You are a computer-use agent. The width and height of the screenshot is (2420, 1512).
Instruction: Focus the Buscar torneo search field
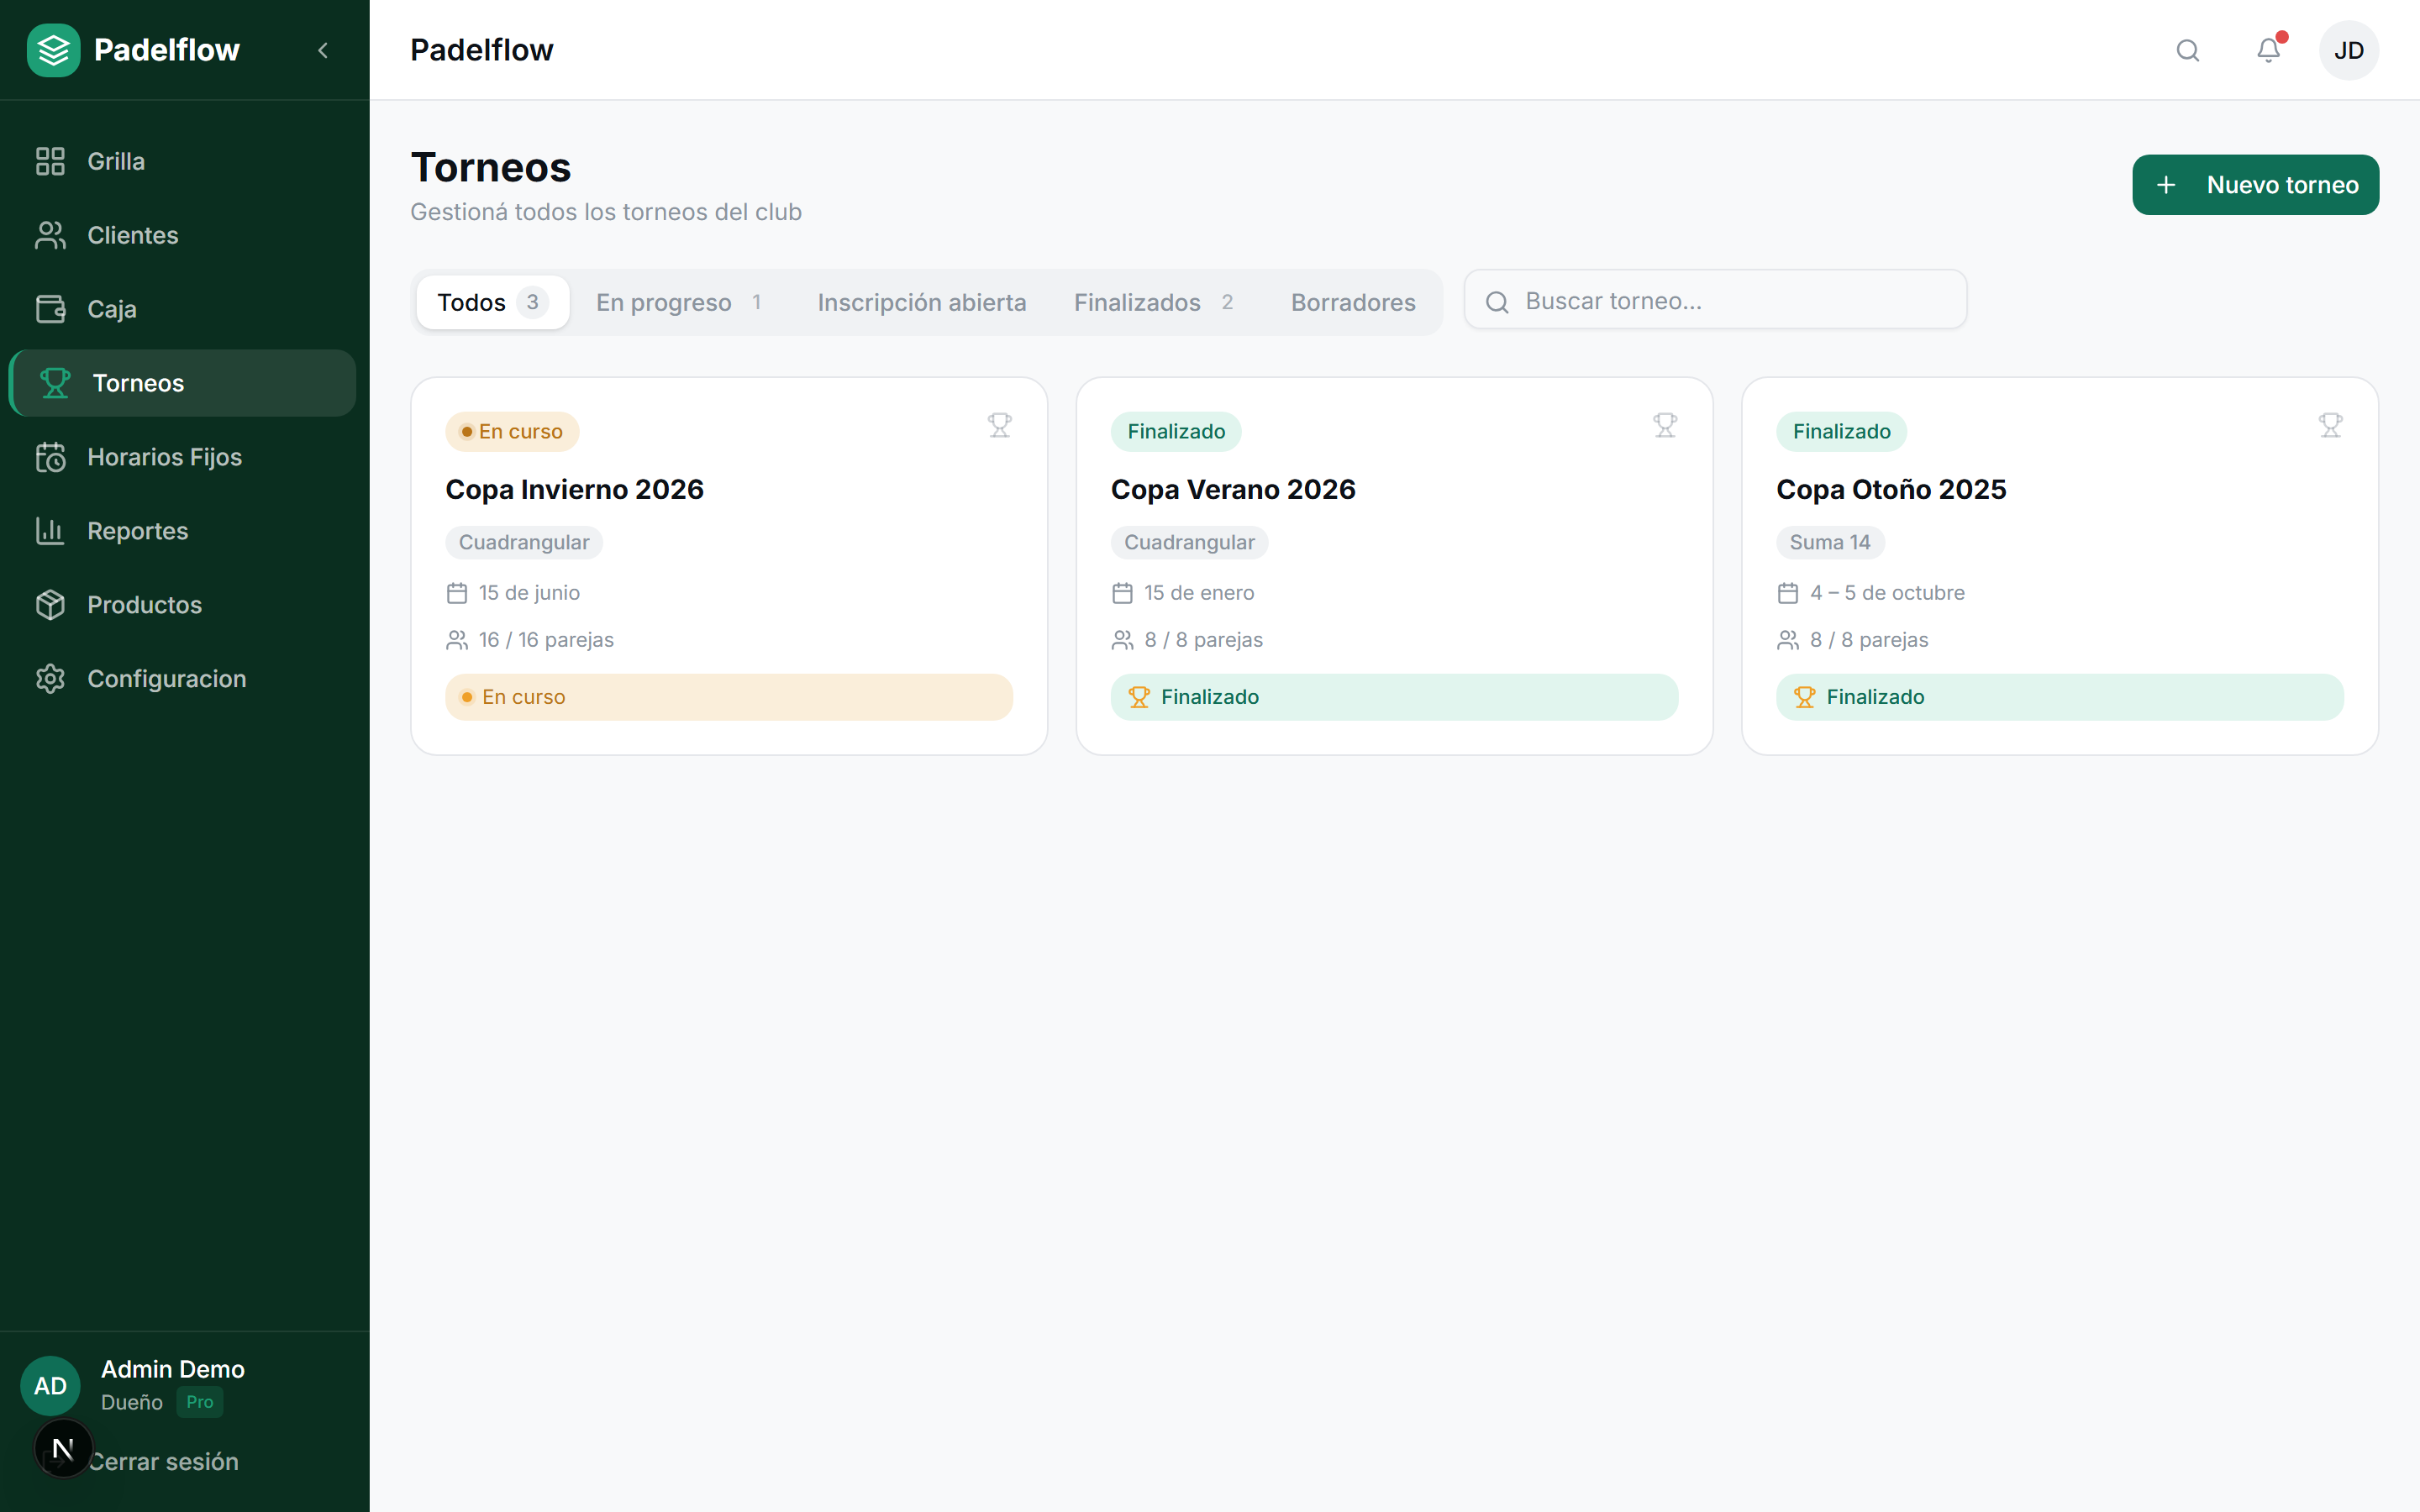(x=1715, y=300)
